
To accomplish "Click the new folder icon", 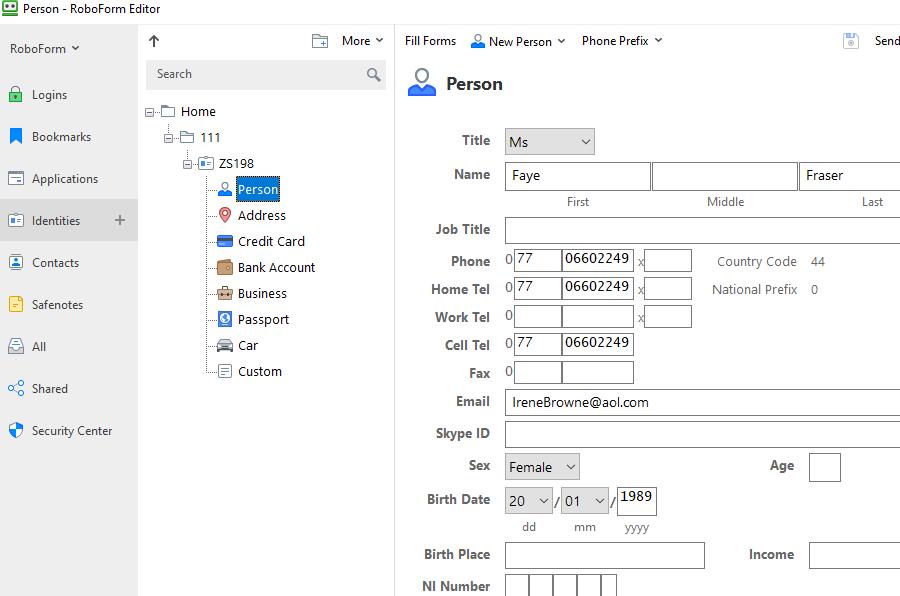I will [320, 41].
